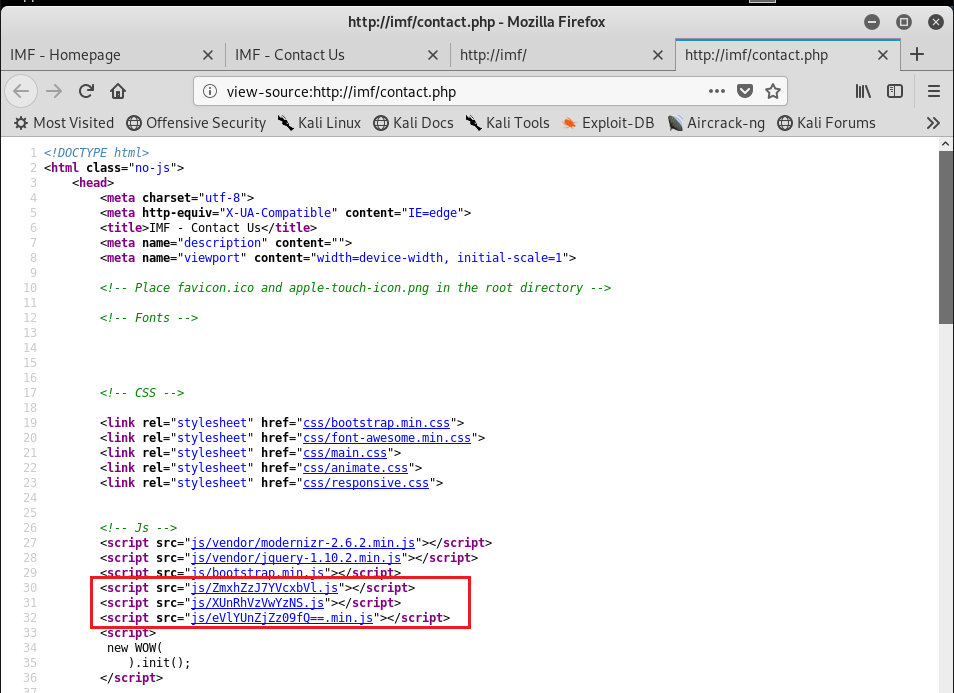Save page to Pocket
Screen dimensions: 954x693
click(x=745, y=91)
